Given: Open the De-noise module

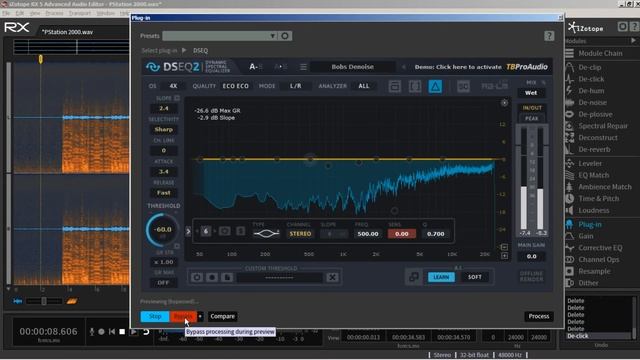Looking at the screenshot, I should point(592,102).
